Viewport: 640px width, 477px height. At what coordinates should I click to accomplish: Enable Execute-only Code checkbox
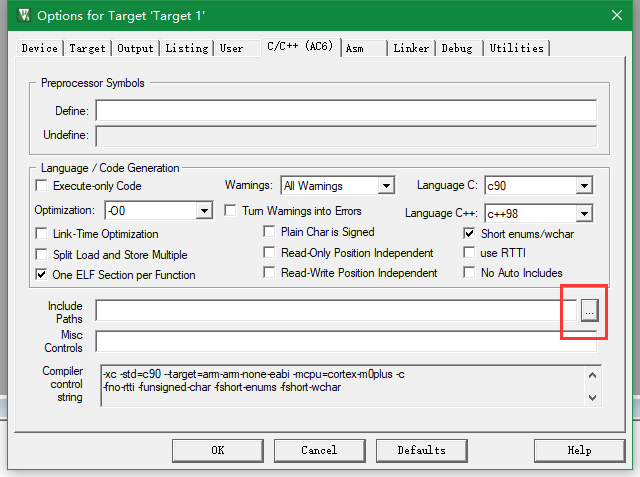(41, 186)
